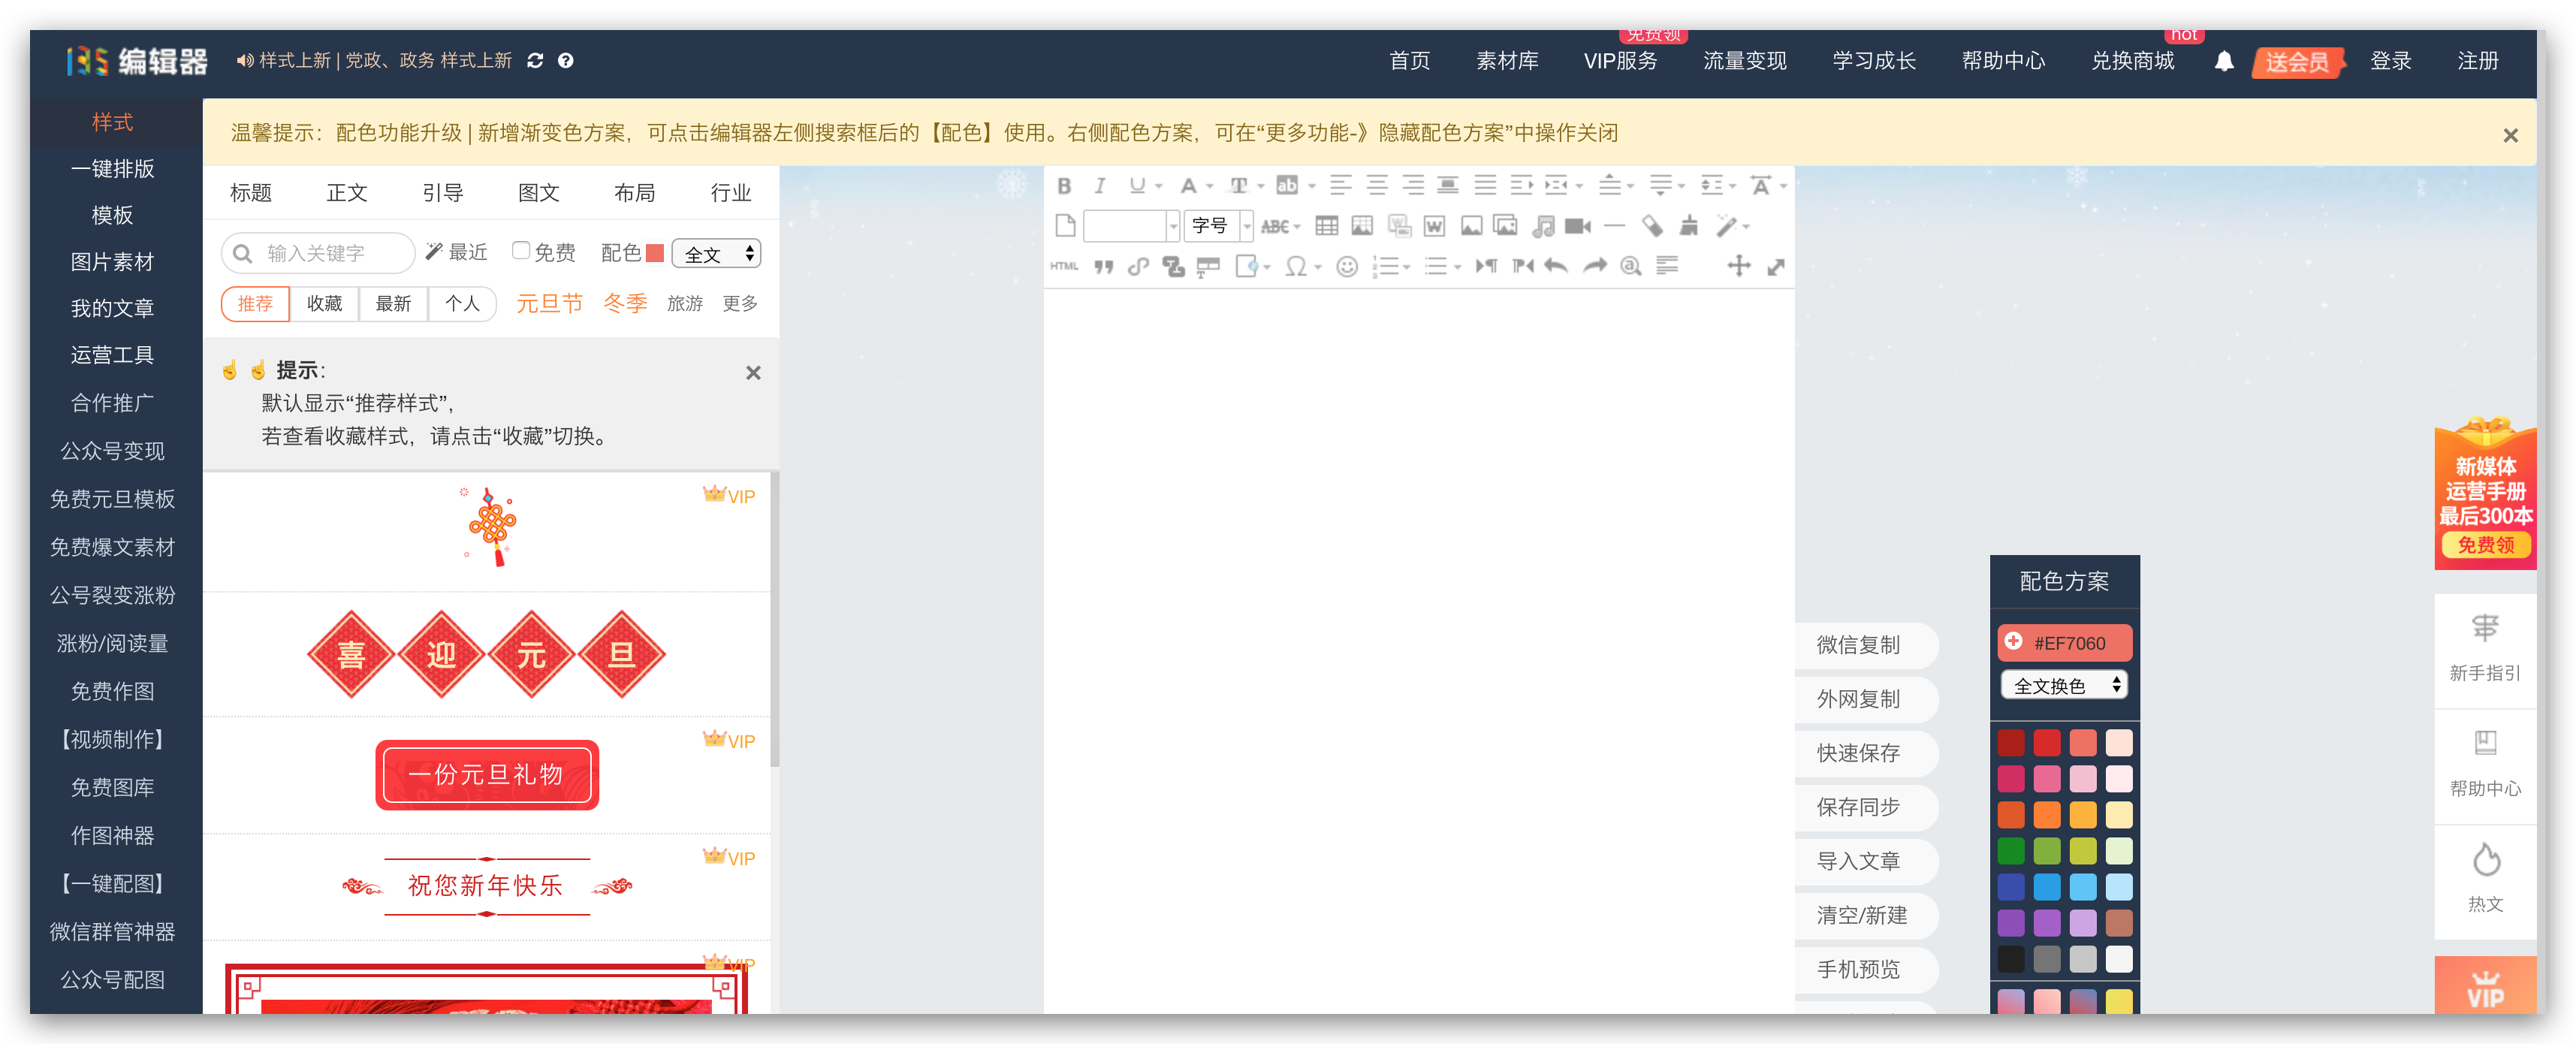
Task: Open the 全文 search scope dropdown
Action: coord(716,253)
